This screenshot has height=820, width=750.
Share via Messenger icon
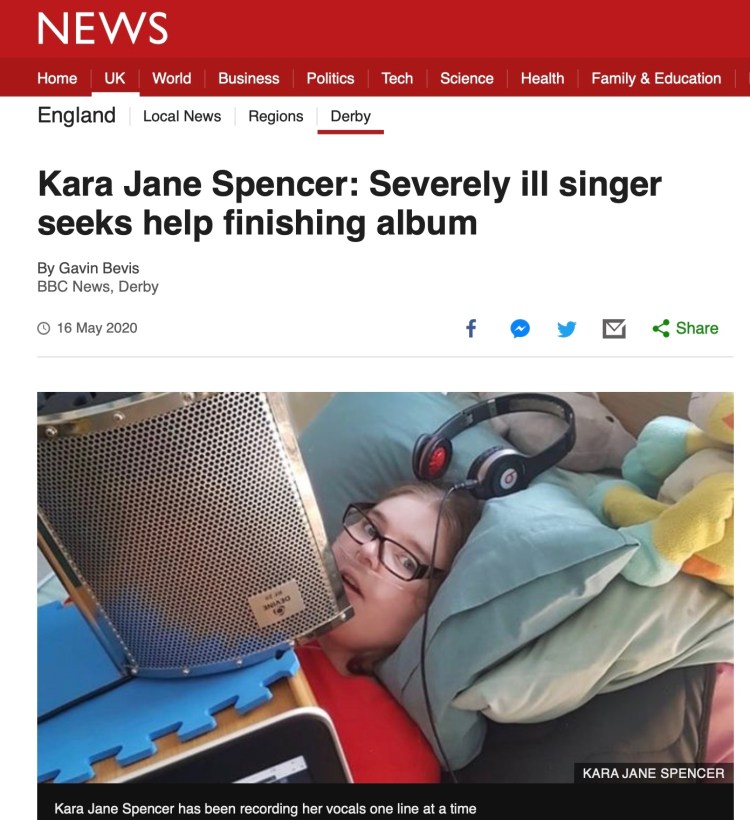[x=520, y=328]
